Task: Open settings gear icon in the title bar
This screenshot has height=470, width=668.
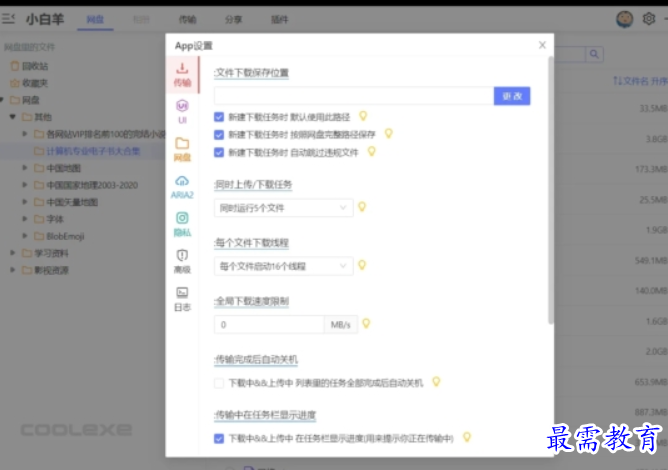Action: click(649, 19)
